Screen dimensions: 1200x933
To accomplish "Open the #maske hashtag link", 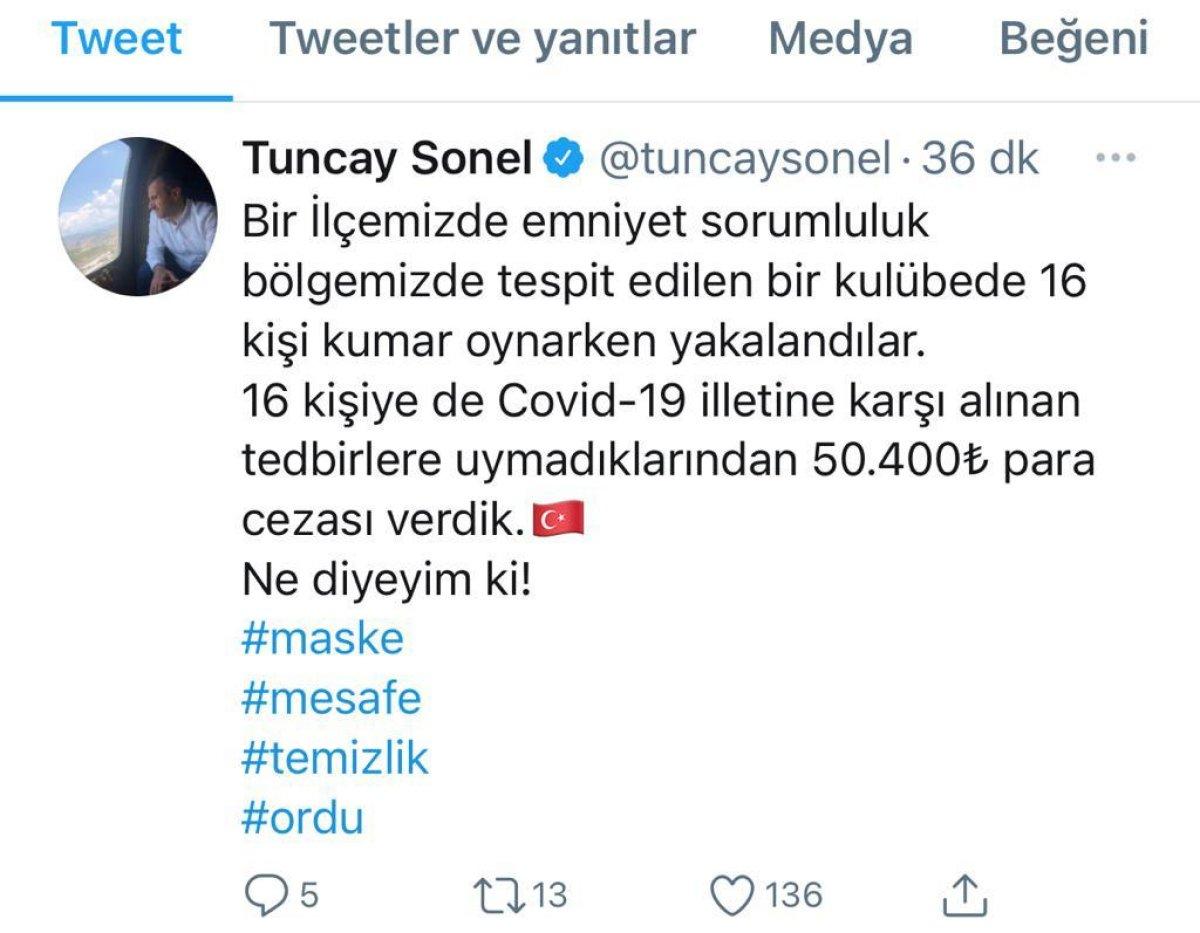I will pyautogui.click(x=322, y=637).
